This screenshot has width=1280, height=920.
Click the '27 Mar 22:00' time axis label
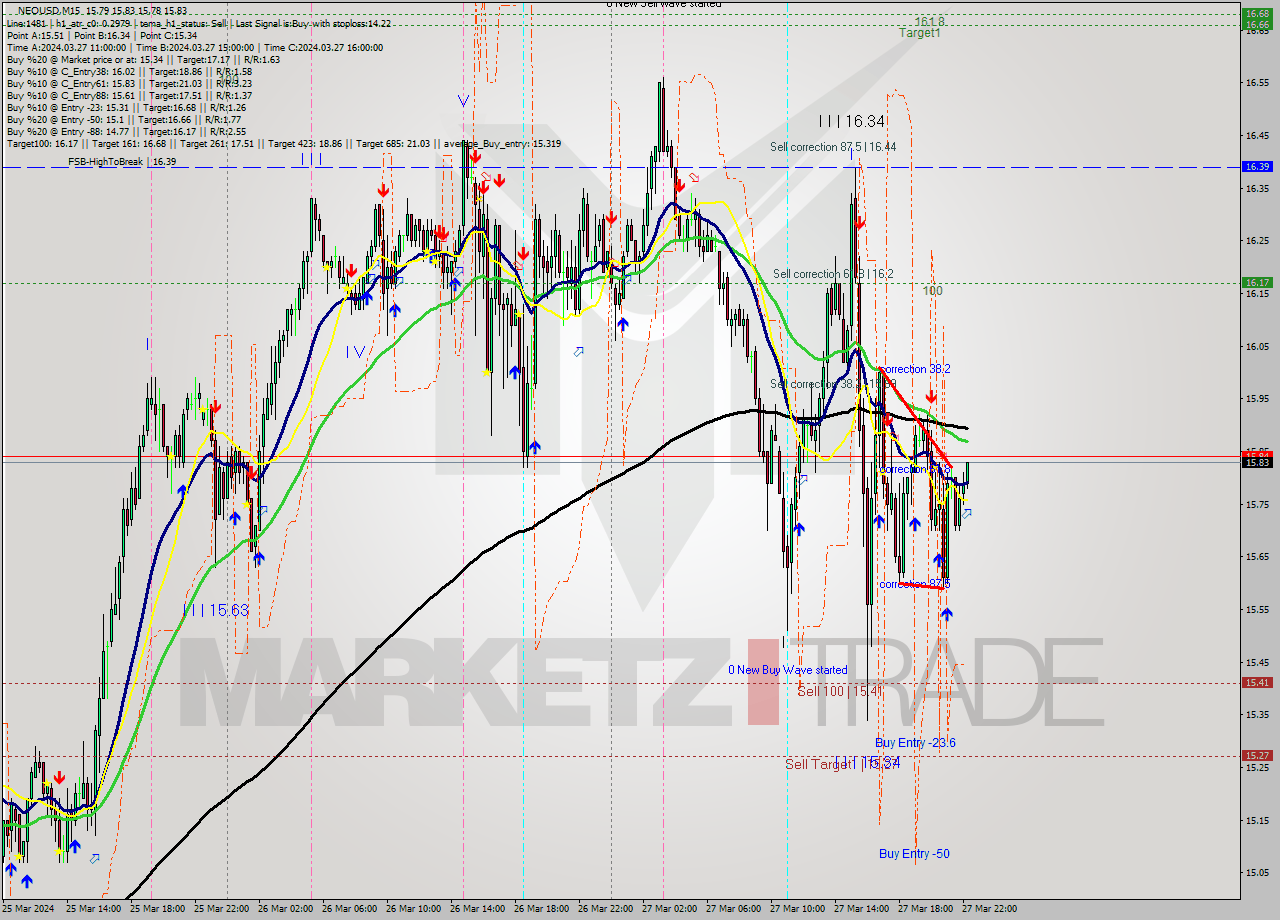989,909
